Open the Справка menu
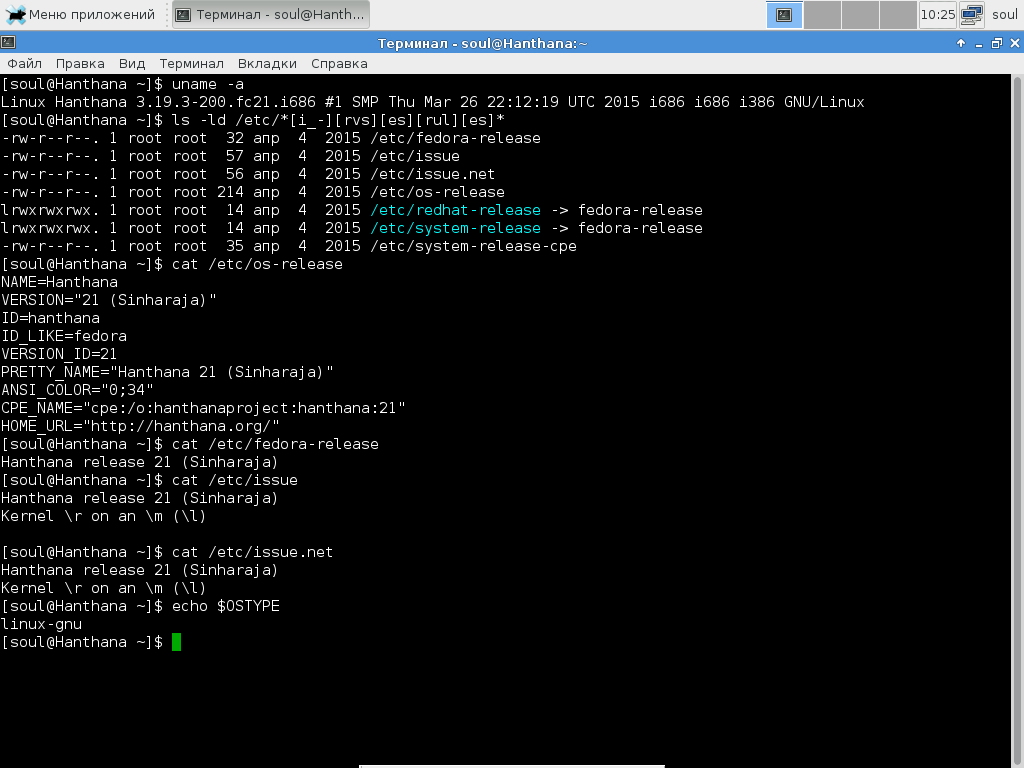Viewport: 1024px width, 768px height. coord(339,63)
